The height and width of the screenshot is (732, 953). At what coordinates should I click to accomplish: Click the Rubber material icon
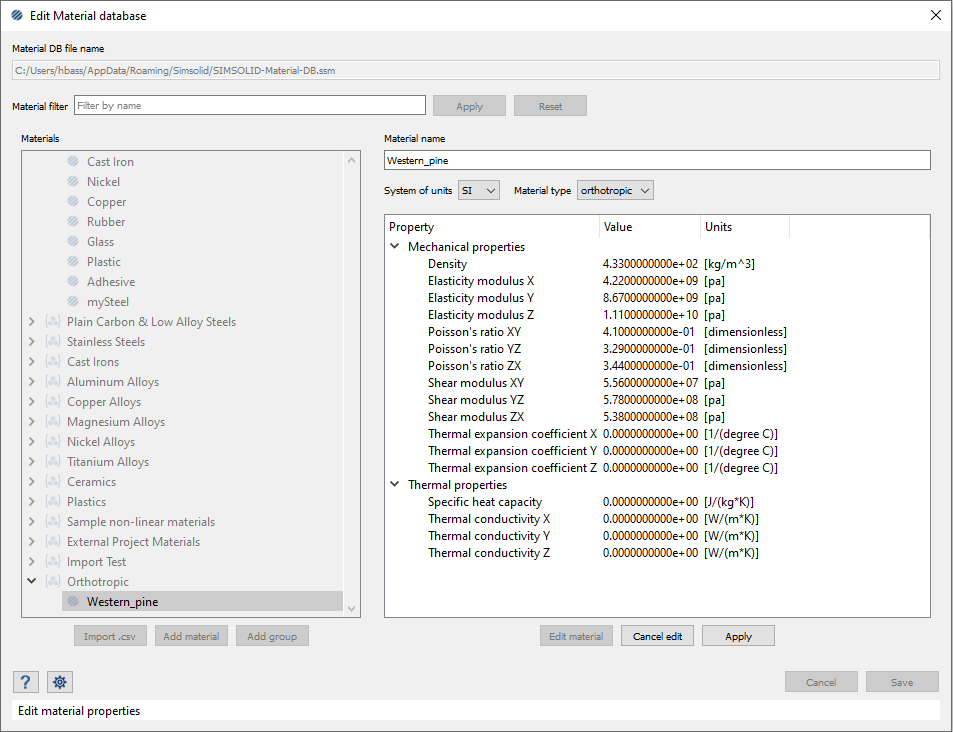(73, 222)
